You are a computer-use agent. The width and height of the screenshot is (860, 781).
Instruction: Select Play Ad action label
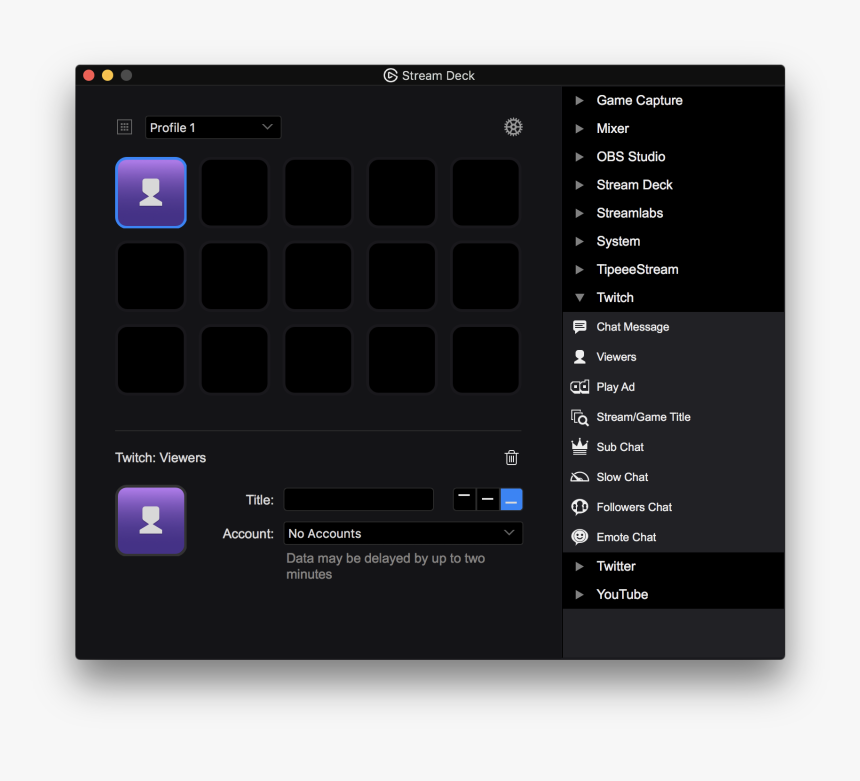[x=615, y=387]
